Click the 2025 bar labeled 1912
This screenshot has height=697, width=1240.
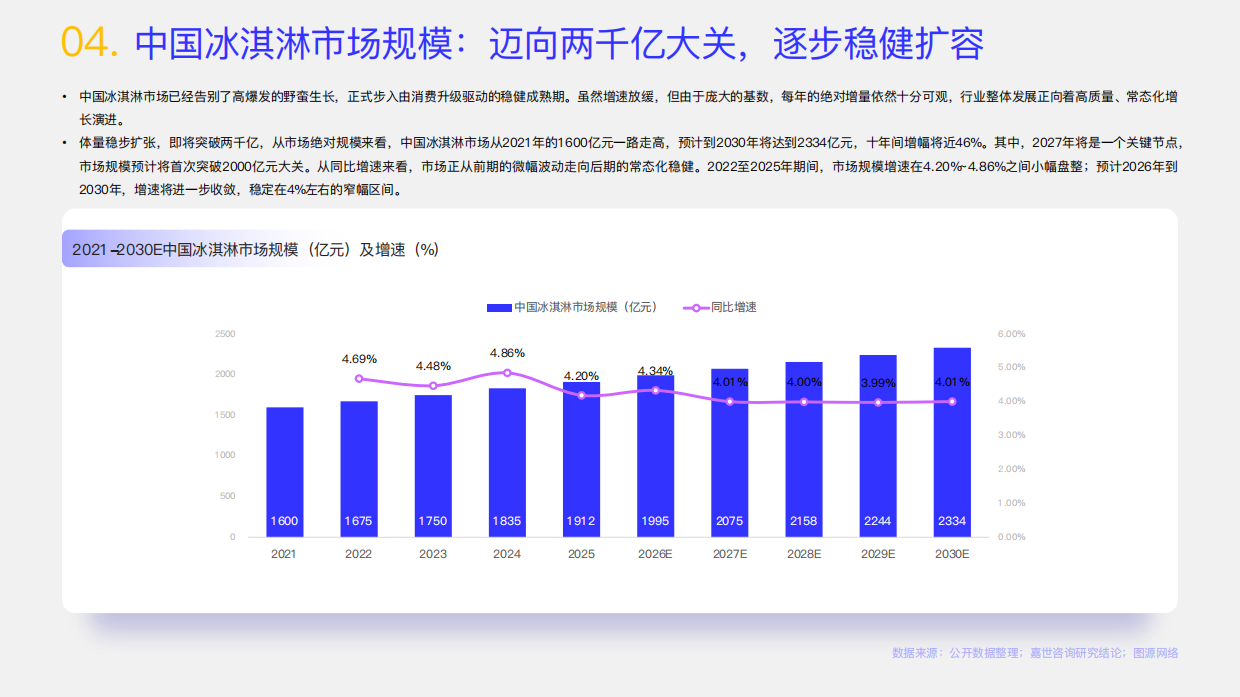tap(581, 459)
